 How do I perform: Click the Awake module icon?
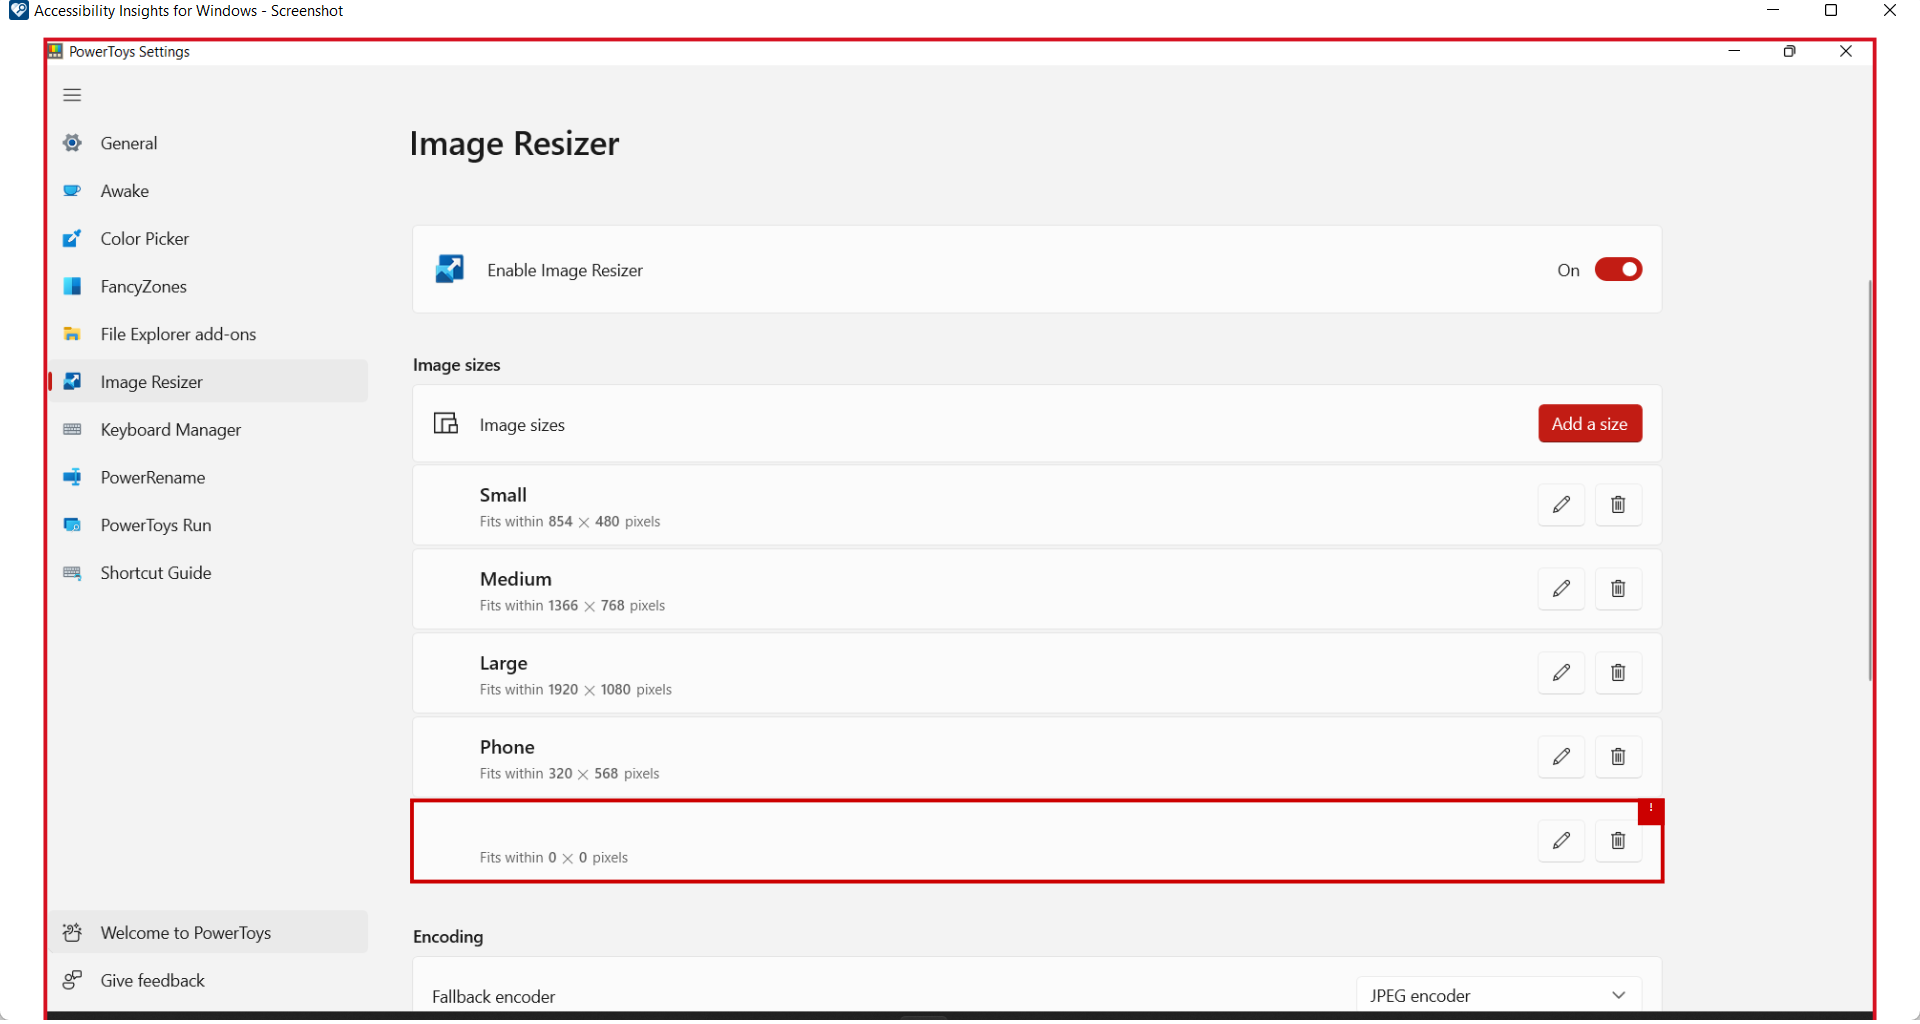click(x=72, y=190)
